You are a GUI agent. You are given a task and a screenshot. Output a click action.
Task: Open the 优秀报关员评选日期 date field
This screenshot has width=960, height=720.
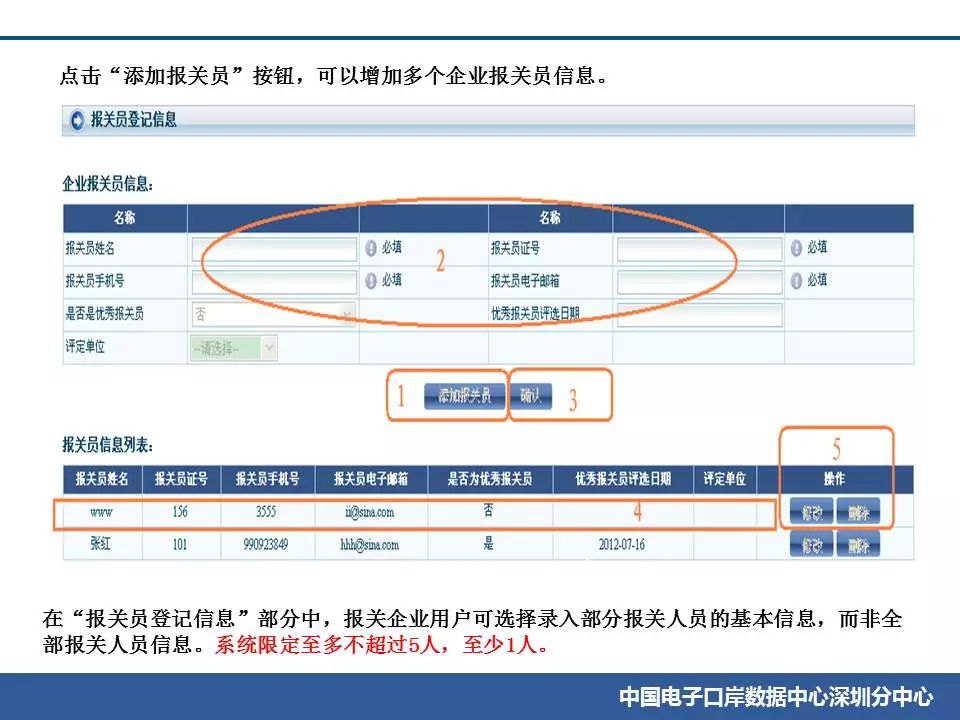coord(699,315)
